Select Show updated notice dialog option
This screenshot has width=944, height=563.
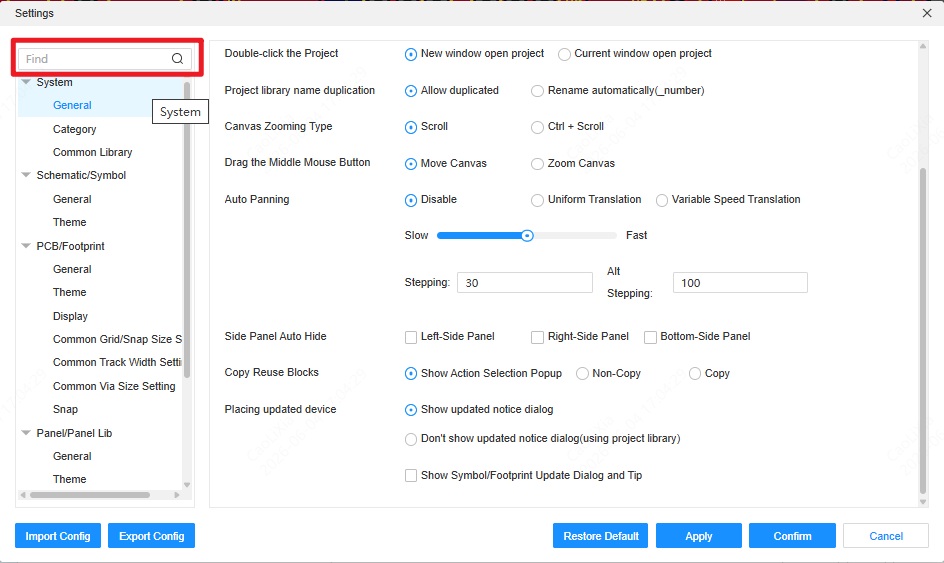(411, 410)
